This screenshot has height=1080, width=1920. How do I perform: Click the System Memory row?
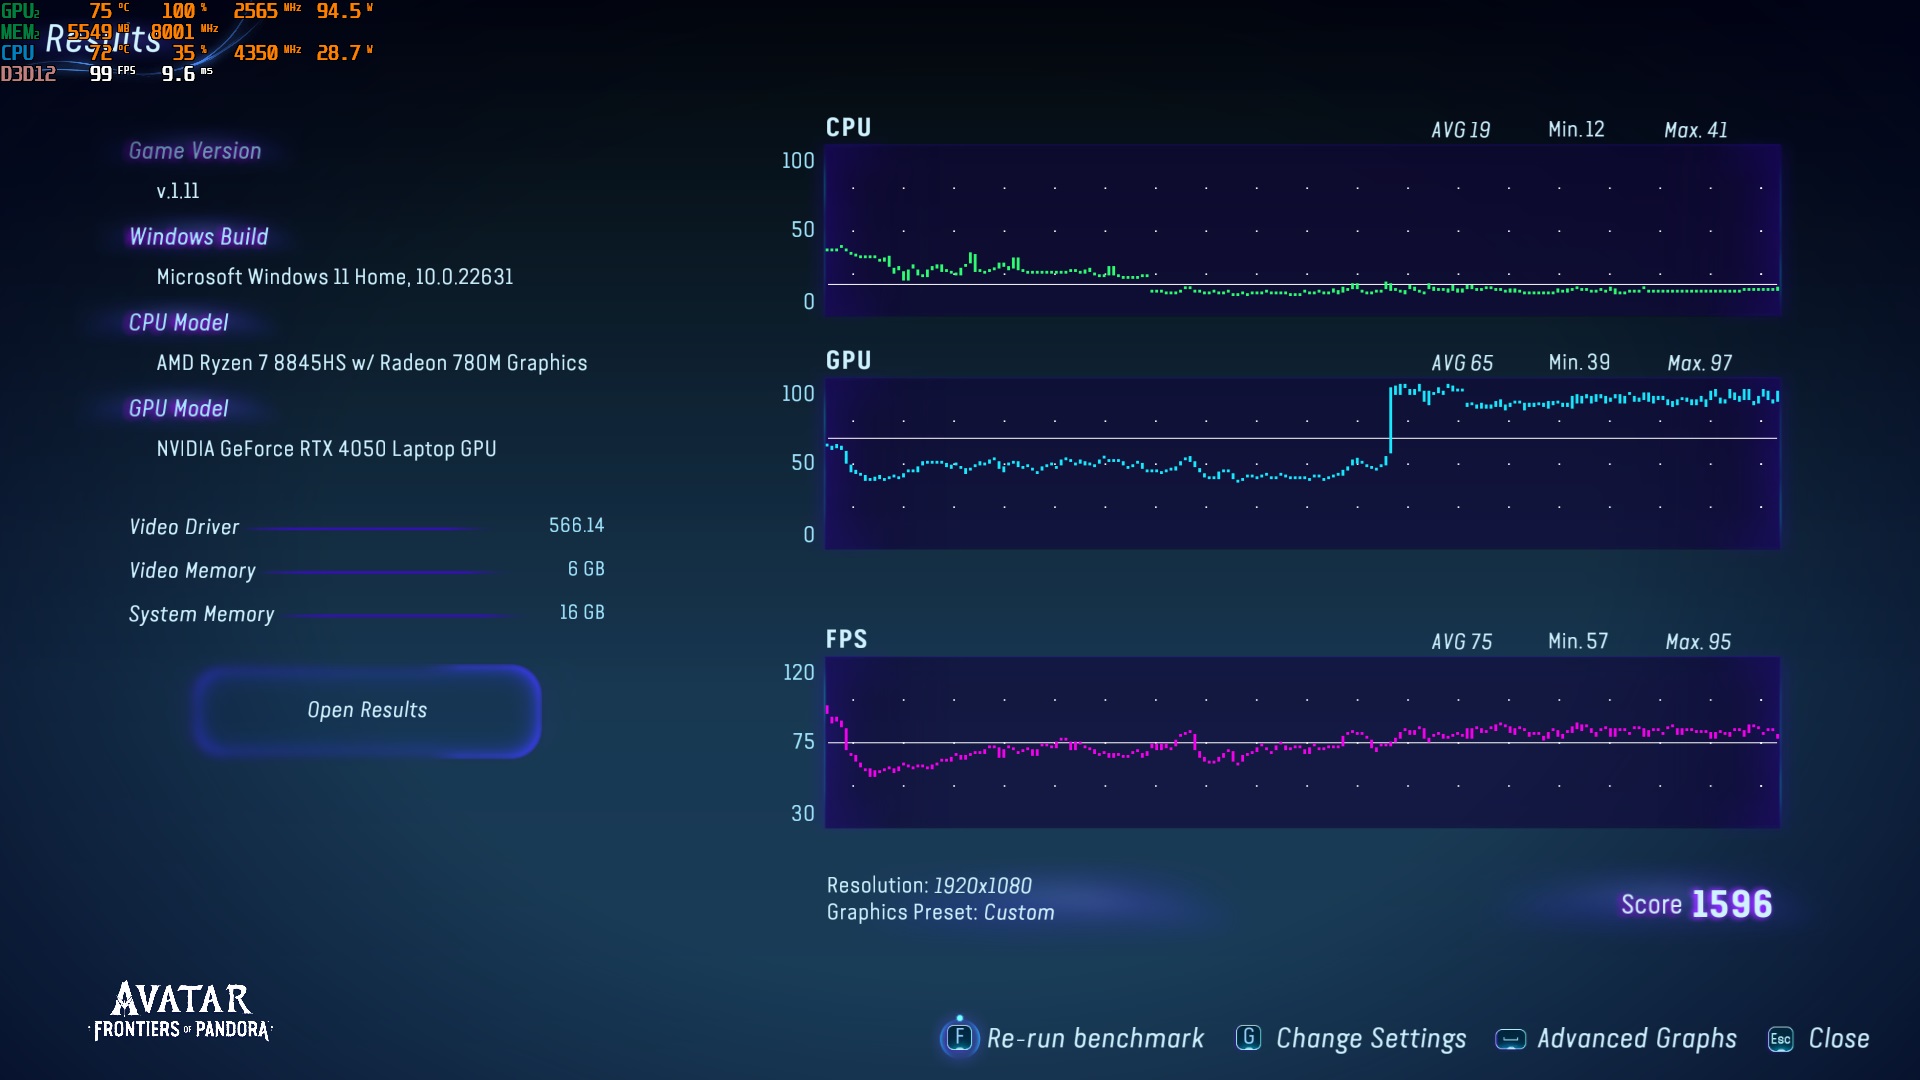(x=366, y=613)
